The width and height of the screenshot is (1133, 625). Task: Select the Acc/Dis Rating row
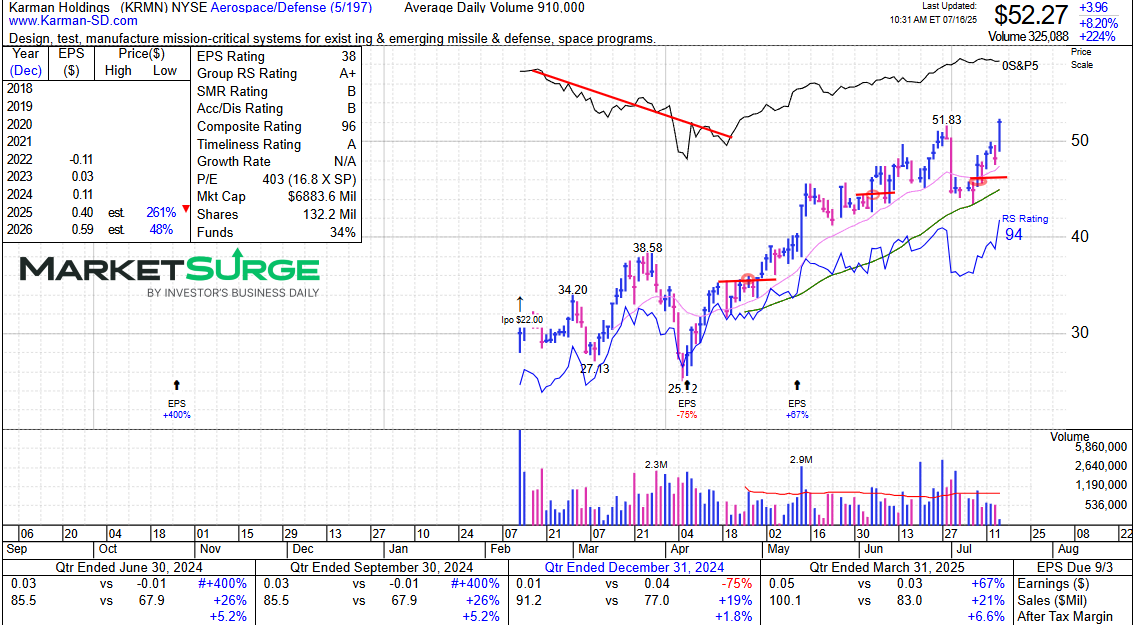tap(277, 109)
